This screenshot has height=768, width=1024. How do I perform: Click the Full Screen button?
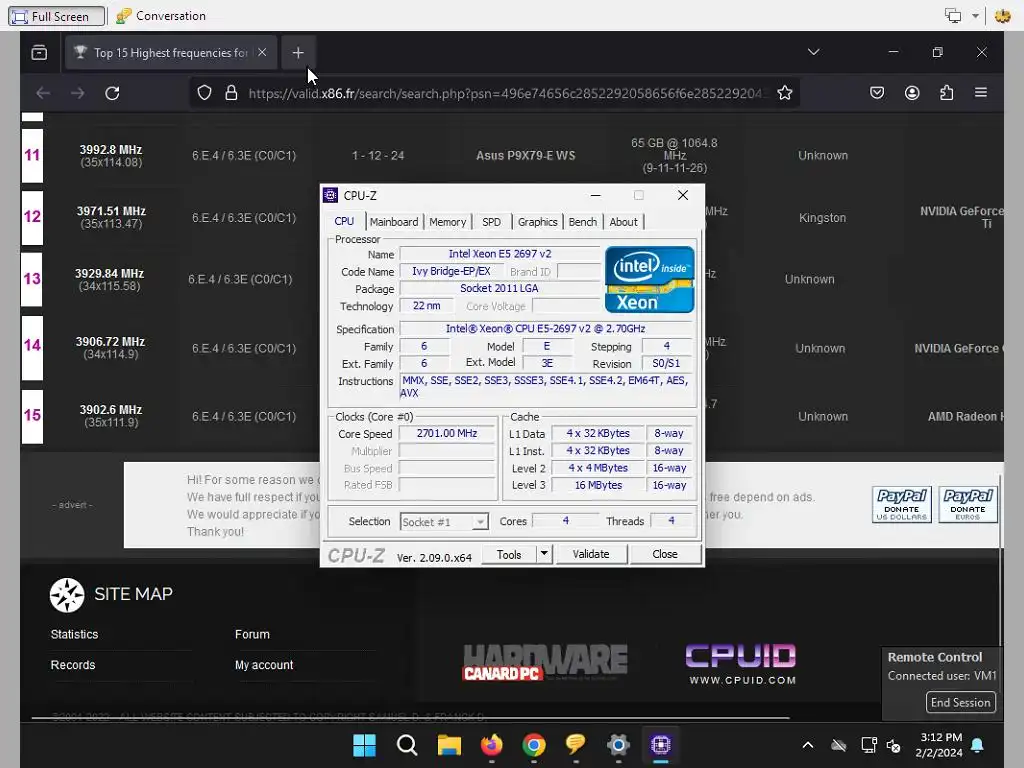[56, 16]
